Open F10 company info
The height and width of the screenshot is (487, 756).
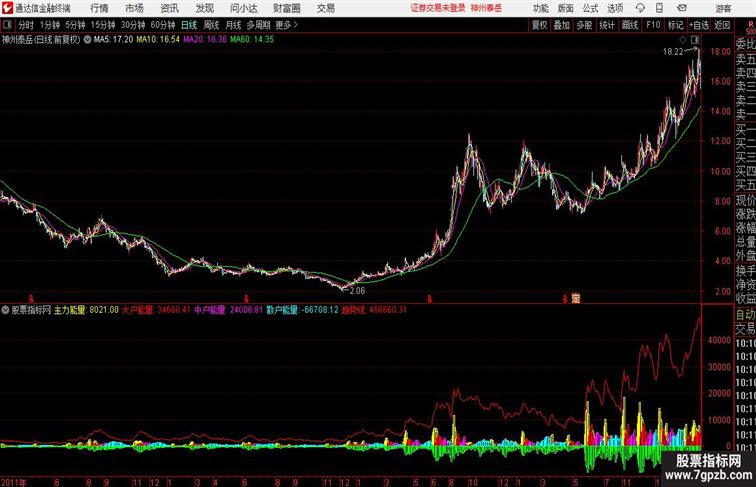[x=653, y=25]
